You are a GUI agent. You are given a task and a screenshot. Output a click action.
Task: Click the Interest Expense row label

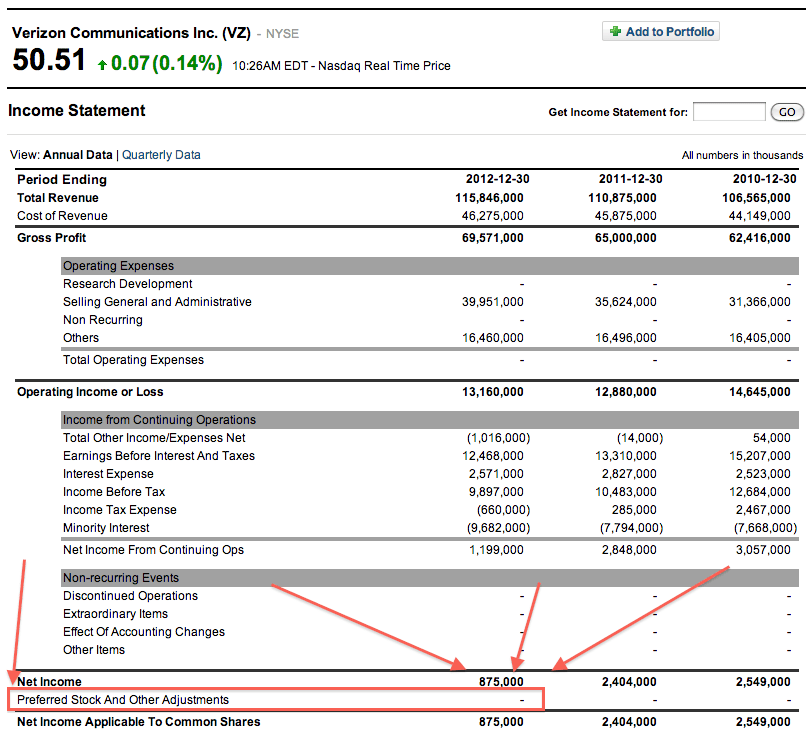[x=108, y=474]
